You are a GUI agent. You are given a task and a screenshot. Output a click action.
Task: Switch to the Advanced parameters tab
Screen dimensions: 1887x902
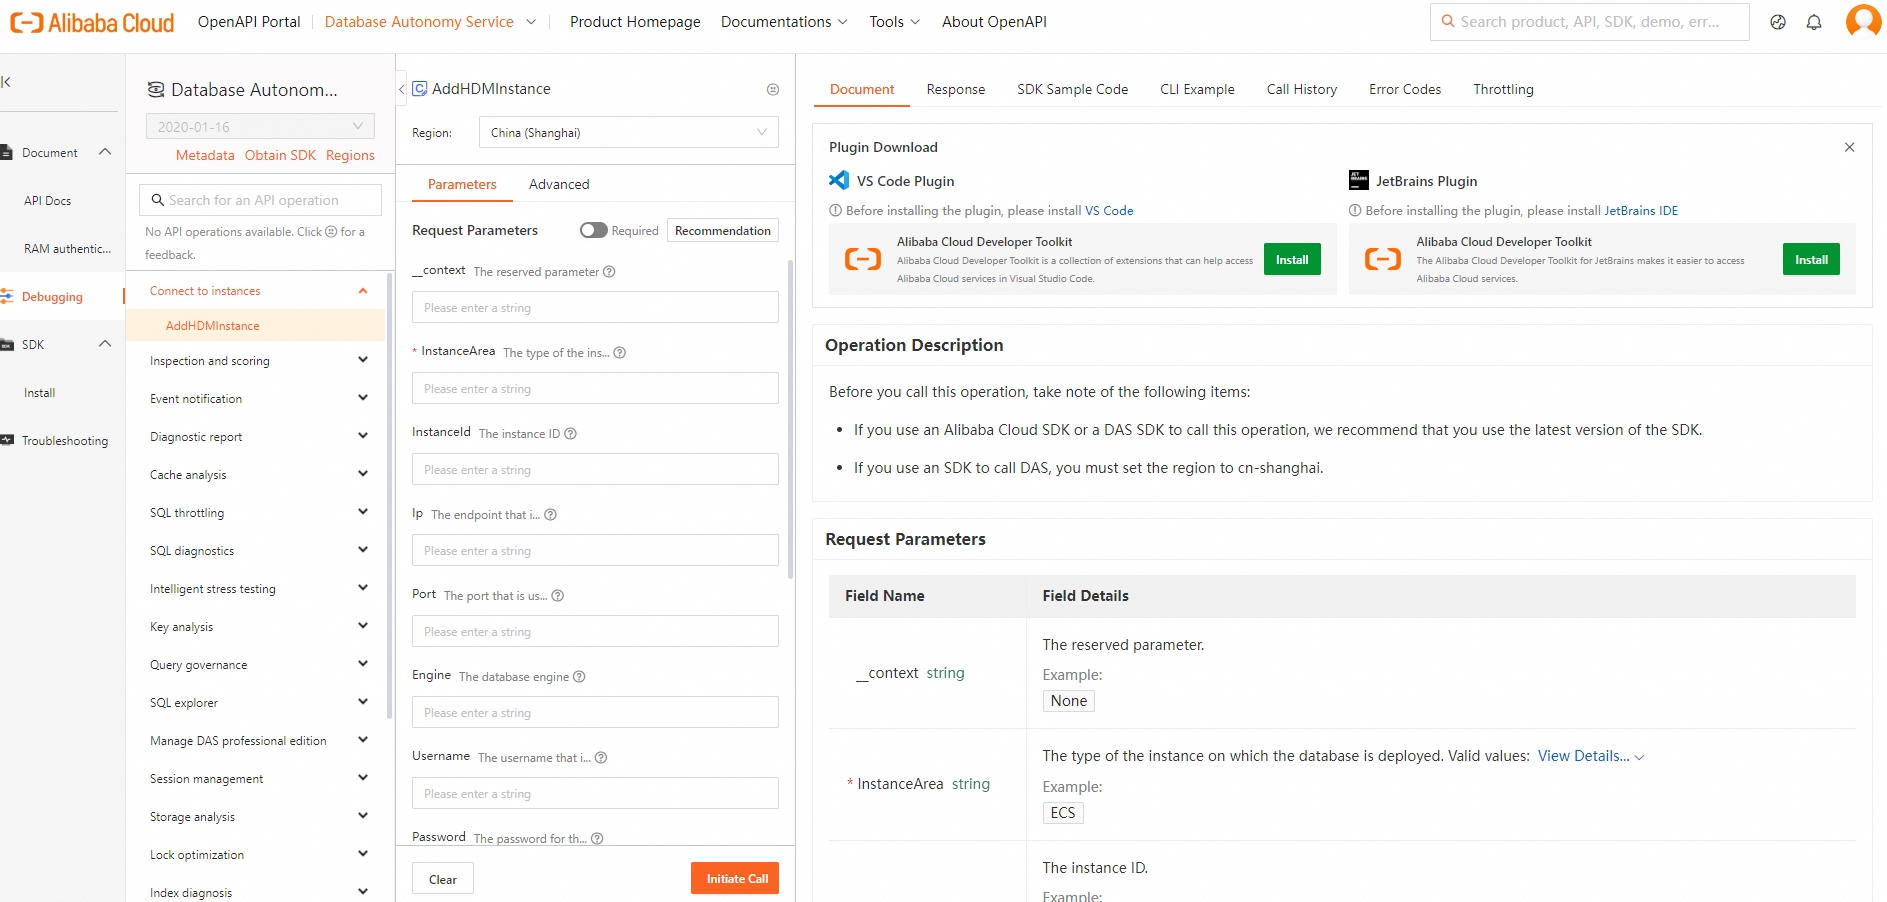tap(559, 184)
